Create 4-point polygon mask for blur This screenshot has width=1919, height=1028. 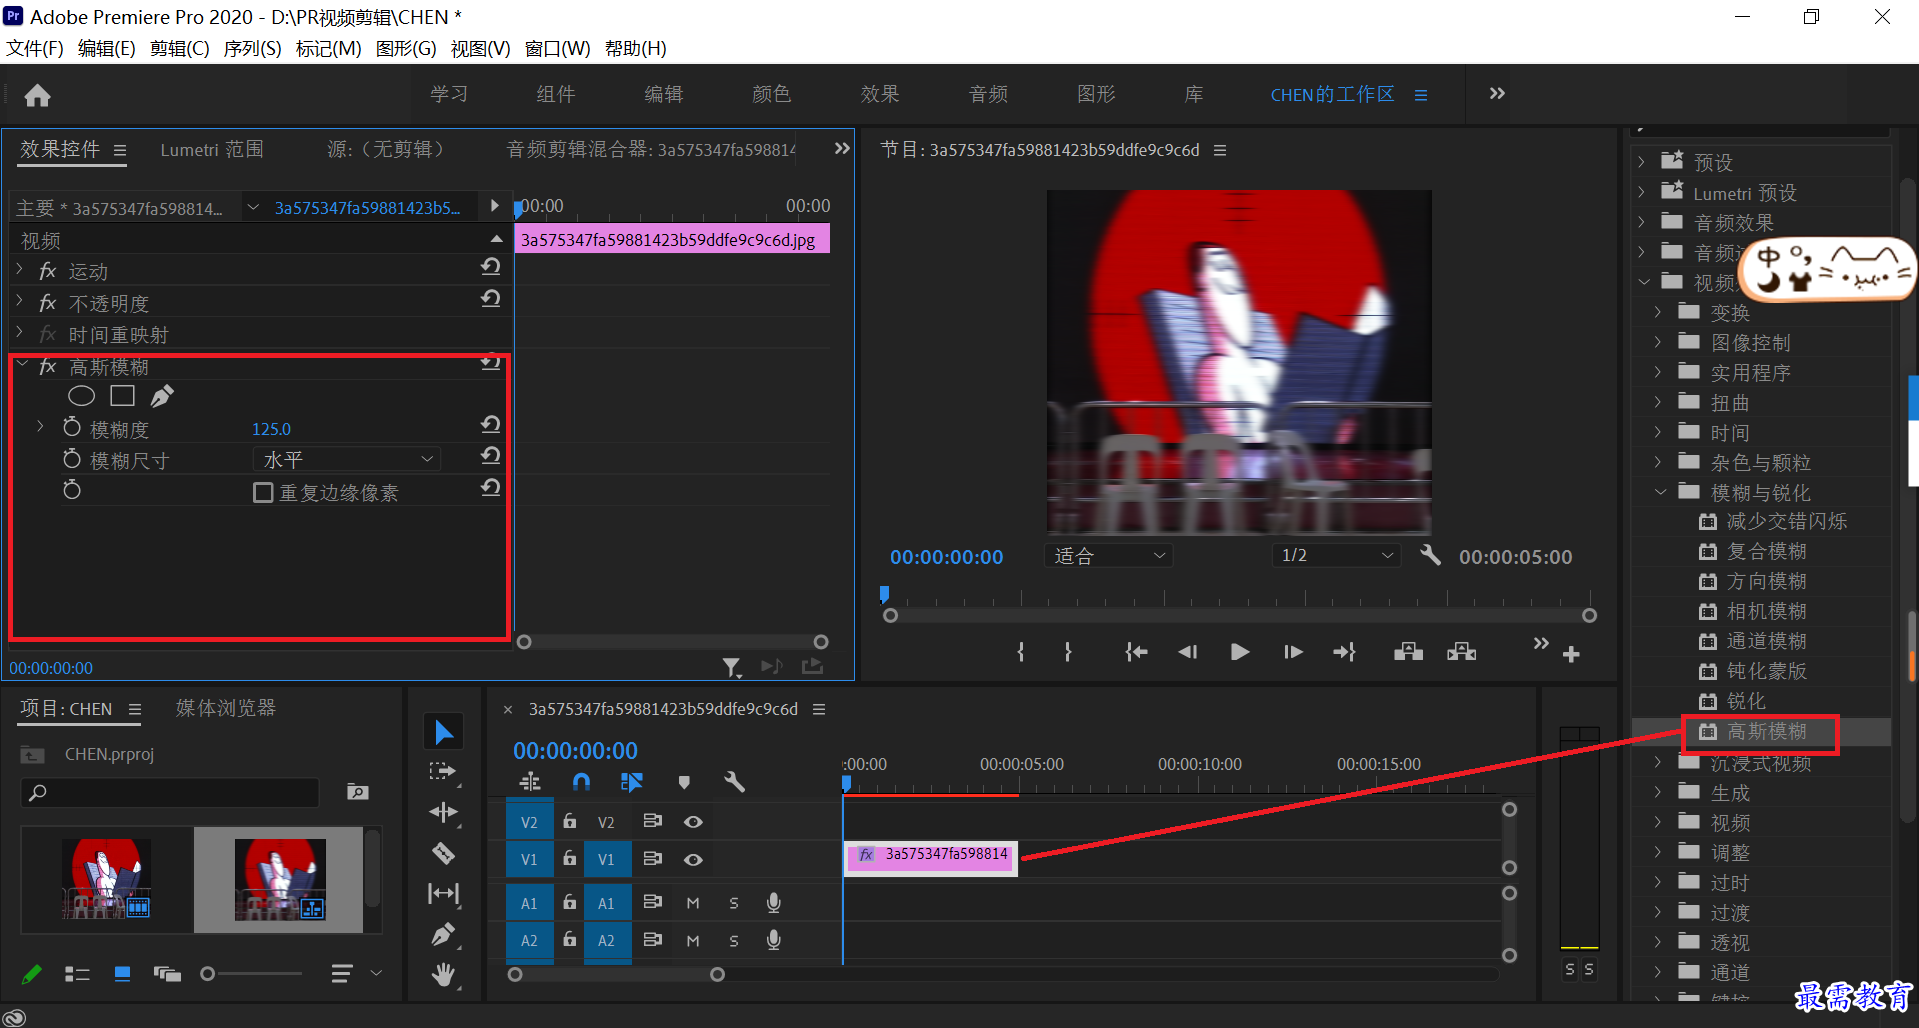[x=123, y=396]
